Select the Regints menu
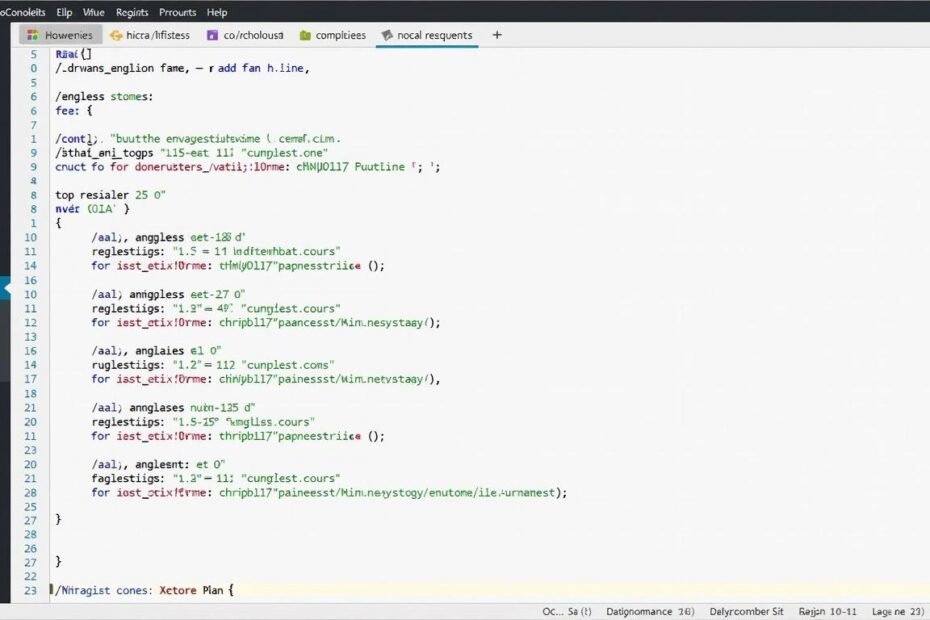 (132, 12)
